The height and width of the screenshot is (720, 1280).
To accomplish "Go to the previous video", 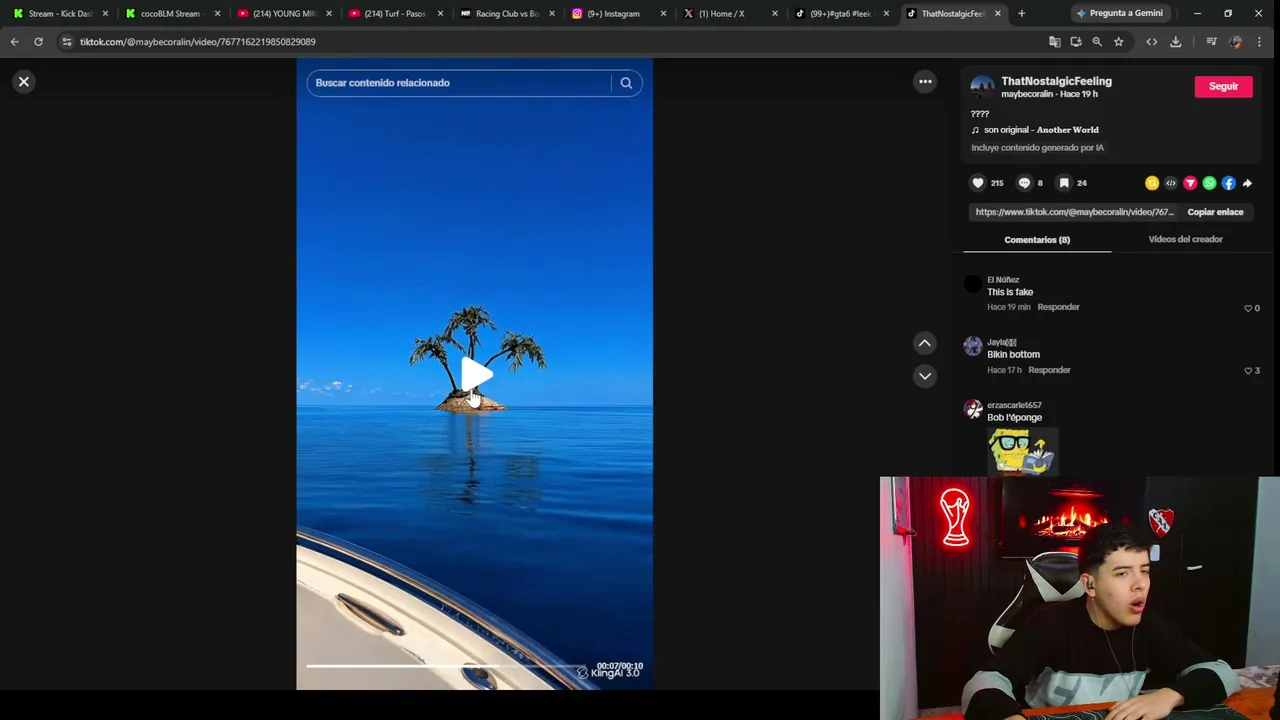I will (925, 343).
